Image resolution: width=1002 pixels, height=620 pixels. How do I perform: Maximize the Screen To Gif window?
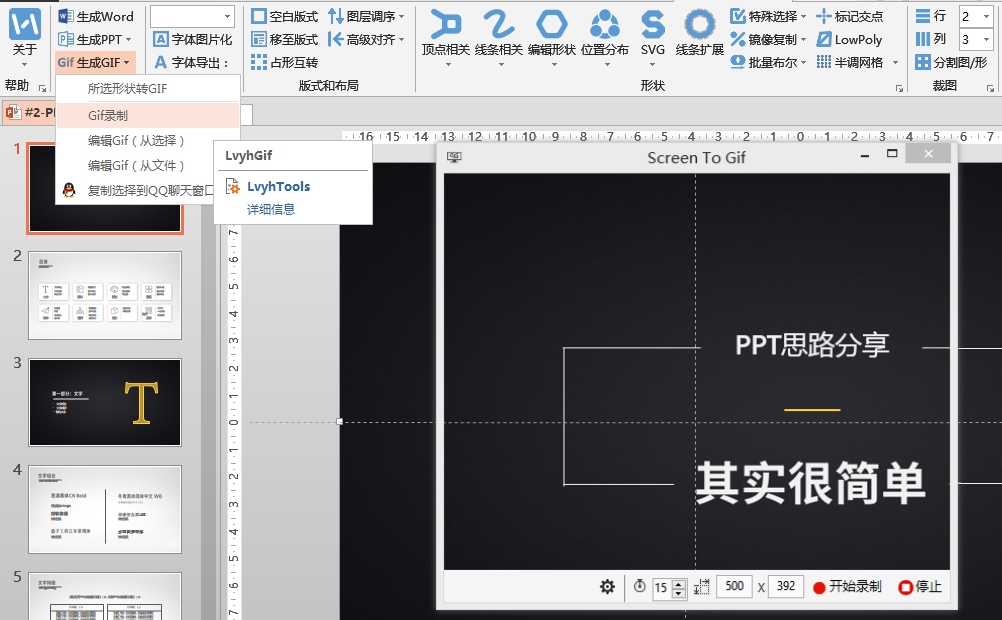[892, 153]
